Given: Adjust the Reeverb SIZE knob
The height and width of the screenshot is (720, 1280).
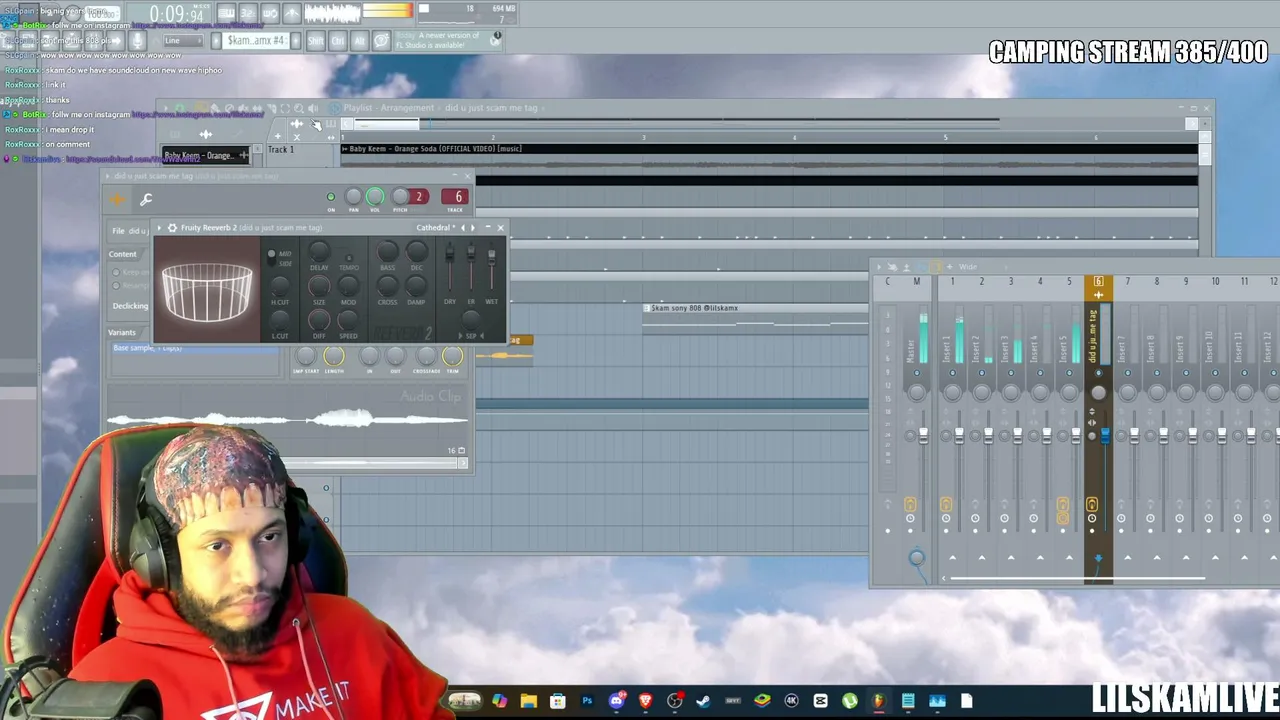Looking at the screenshot, I should pos(319,287).
